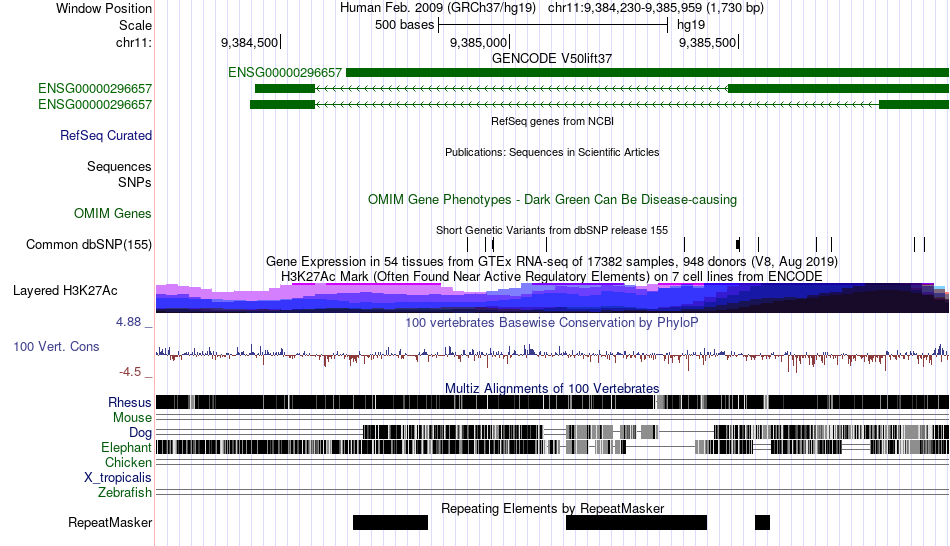Open 100 vertebrates Basewise Conservation title
This screenshot has height=546, width=950.
(552, 322)
